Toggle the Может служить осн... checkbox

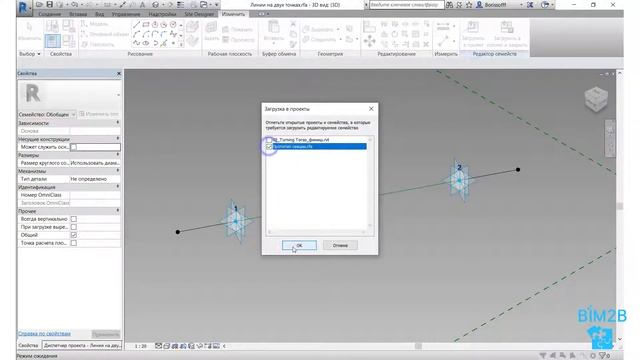click(x=73, y=147)
